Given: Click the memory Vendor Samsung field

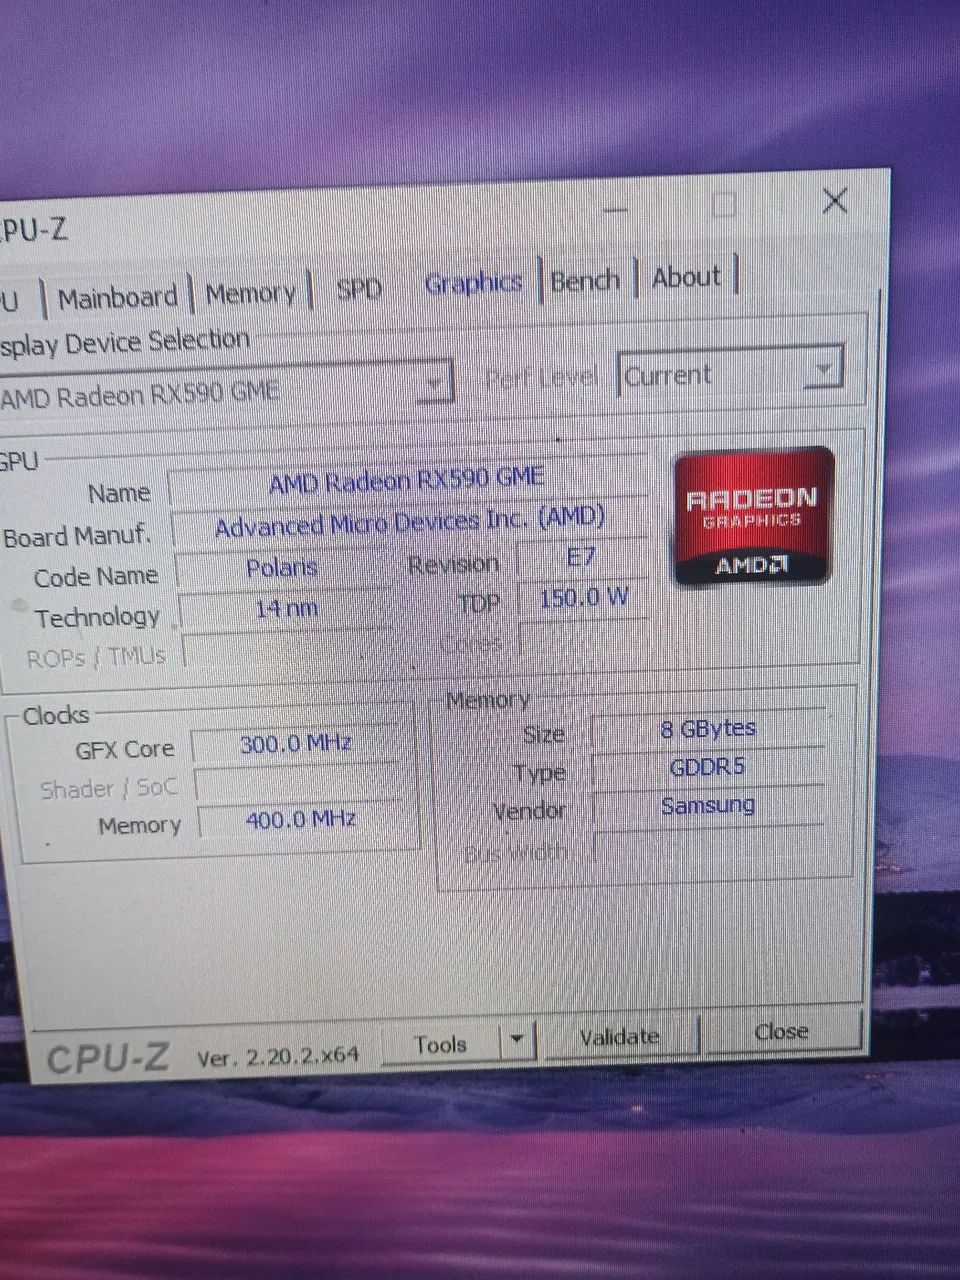Looking at the screenshot, I should pyautogui.click(x=708, y=806).
